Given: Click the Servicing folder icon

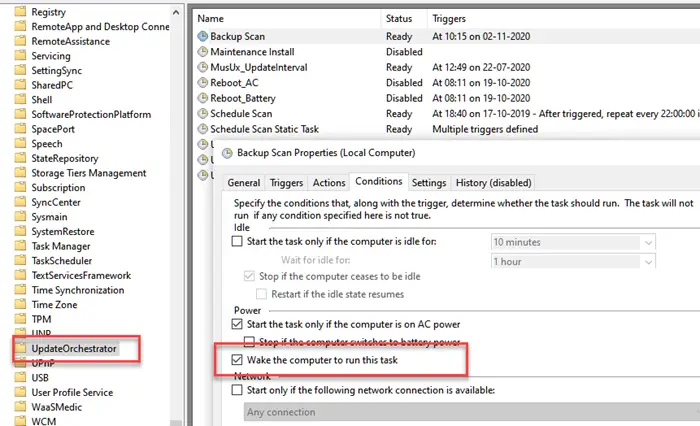Looking at the screenshot, I should (20, 56).
